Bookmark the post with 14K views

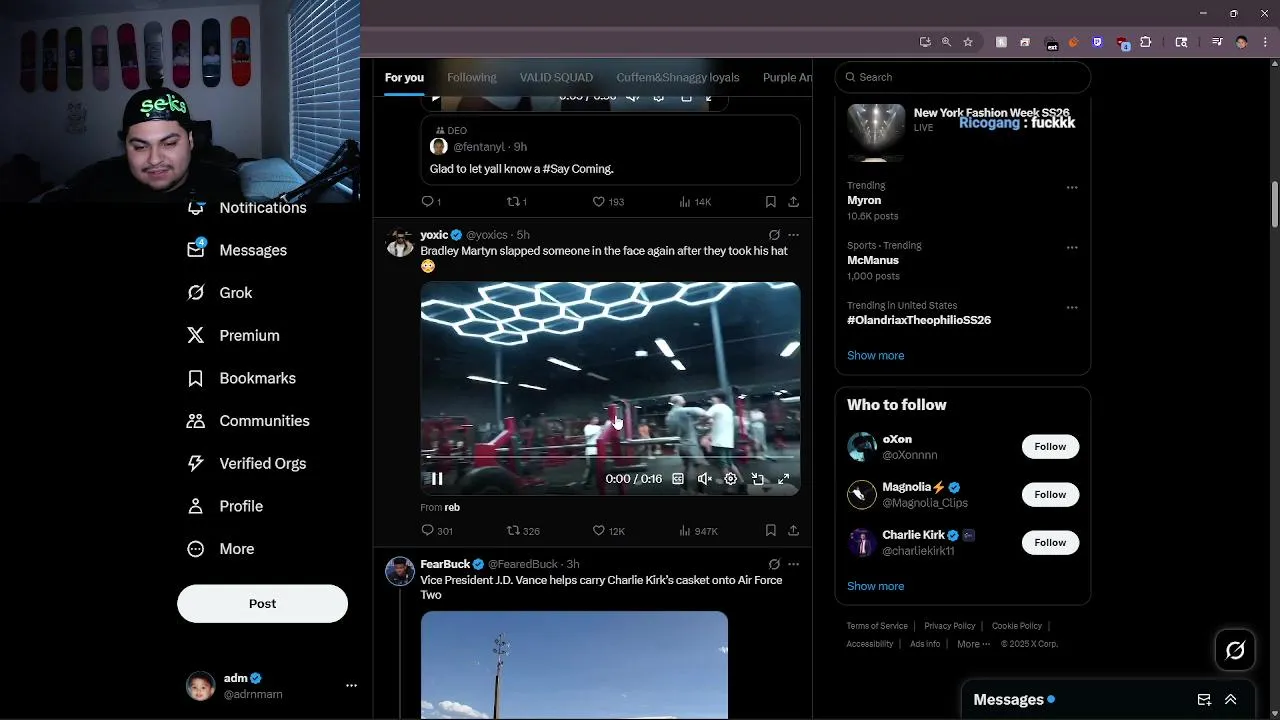[771, 202]
